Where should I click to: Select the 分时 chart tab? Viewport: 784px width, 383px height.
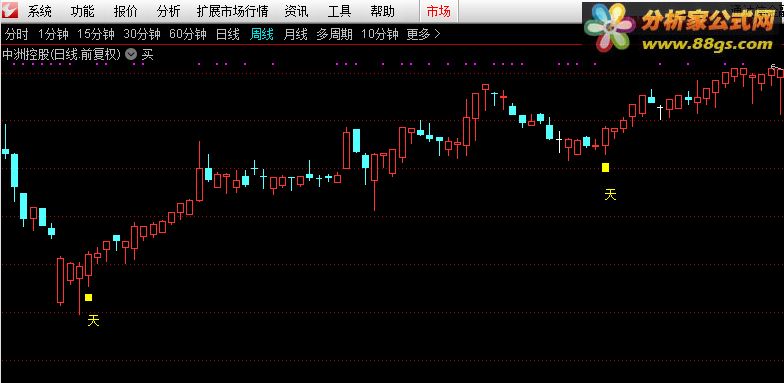16,34
